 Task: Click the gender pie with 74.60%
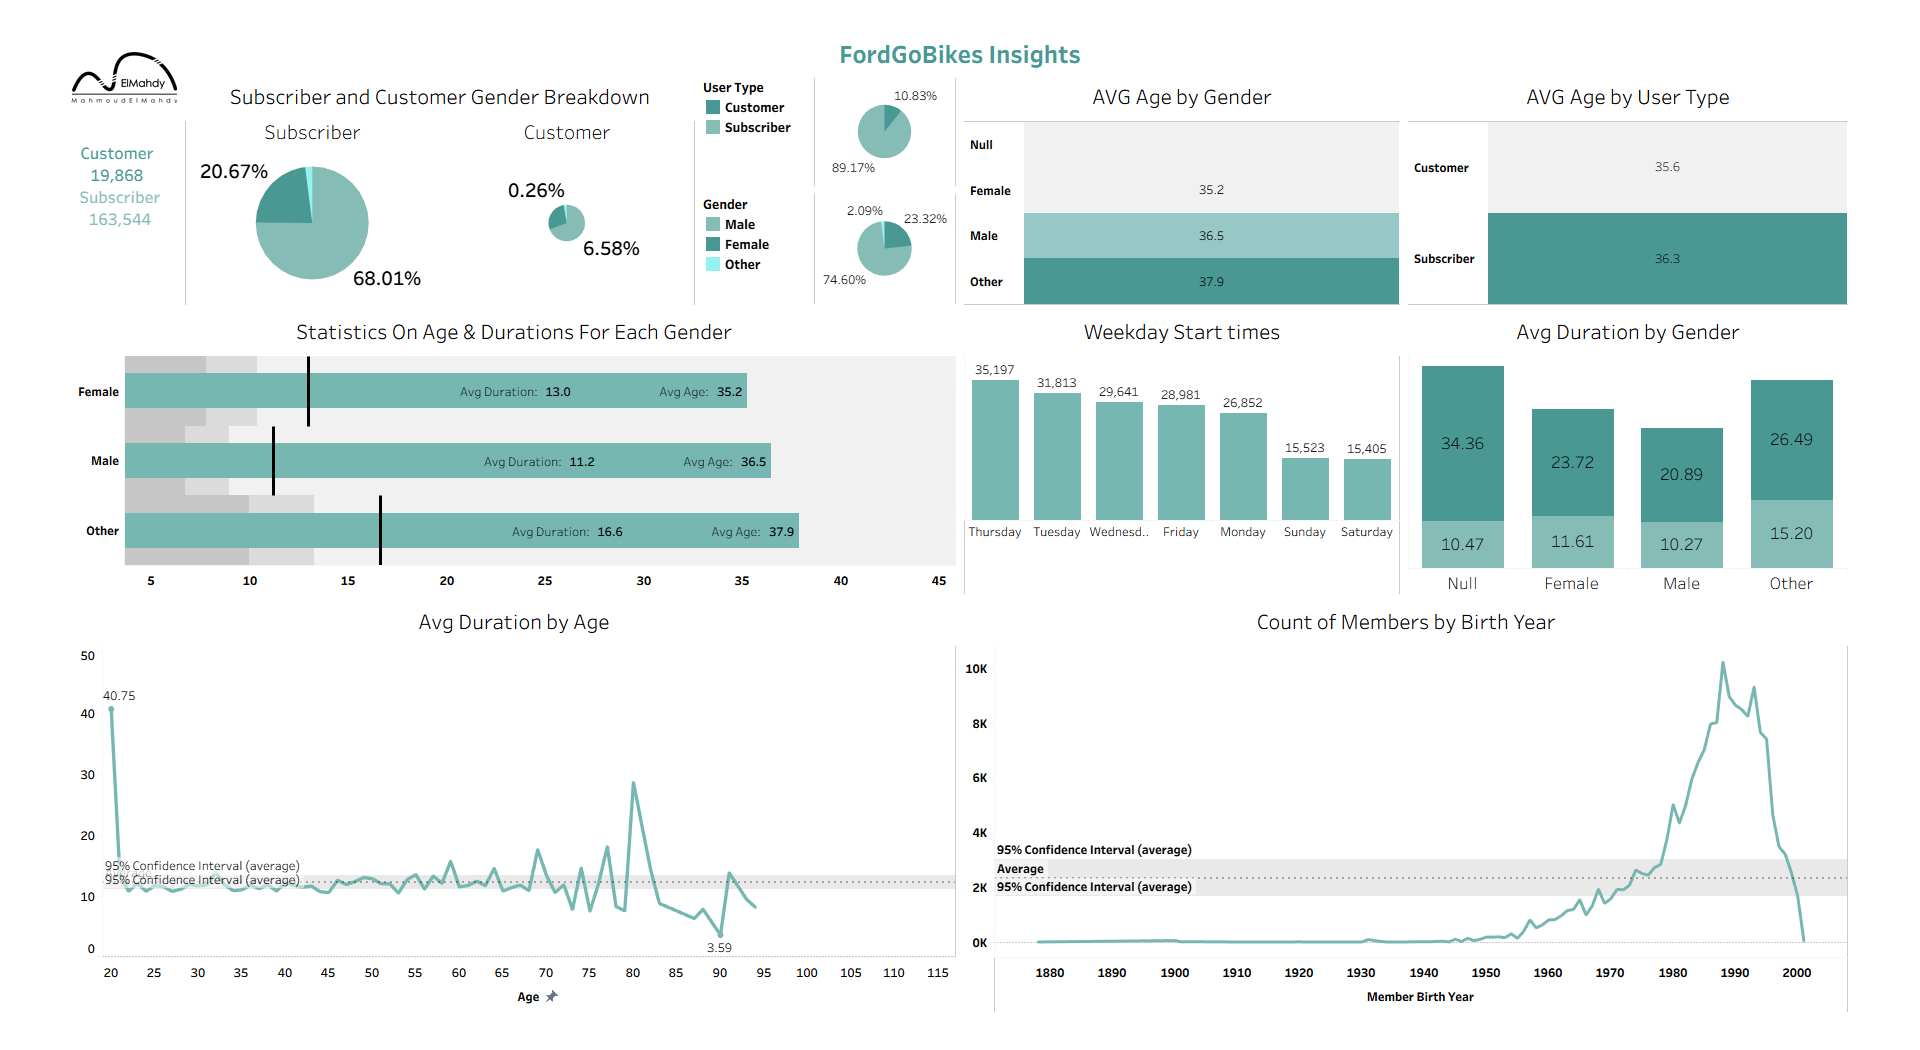884,248
